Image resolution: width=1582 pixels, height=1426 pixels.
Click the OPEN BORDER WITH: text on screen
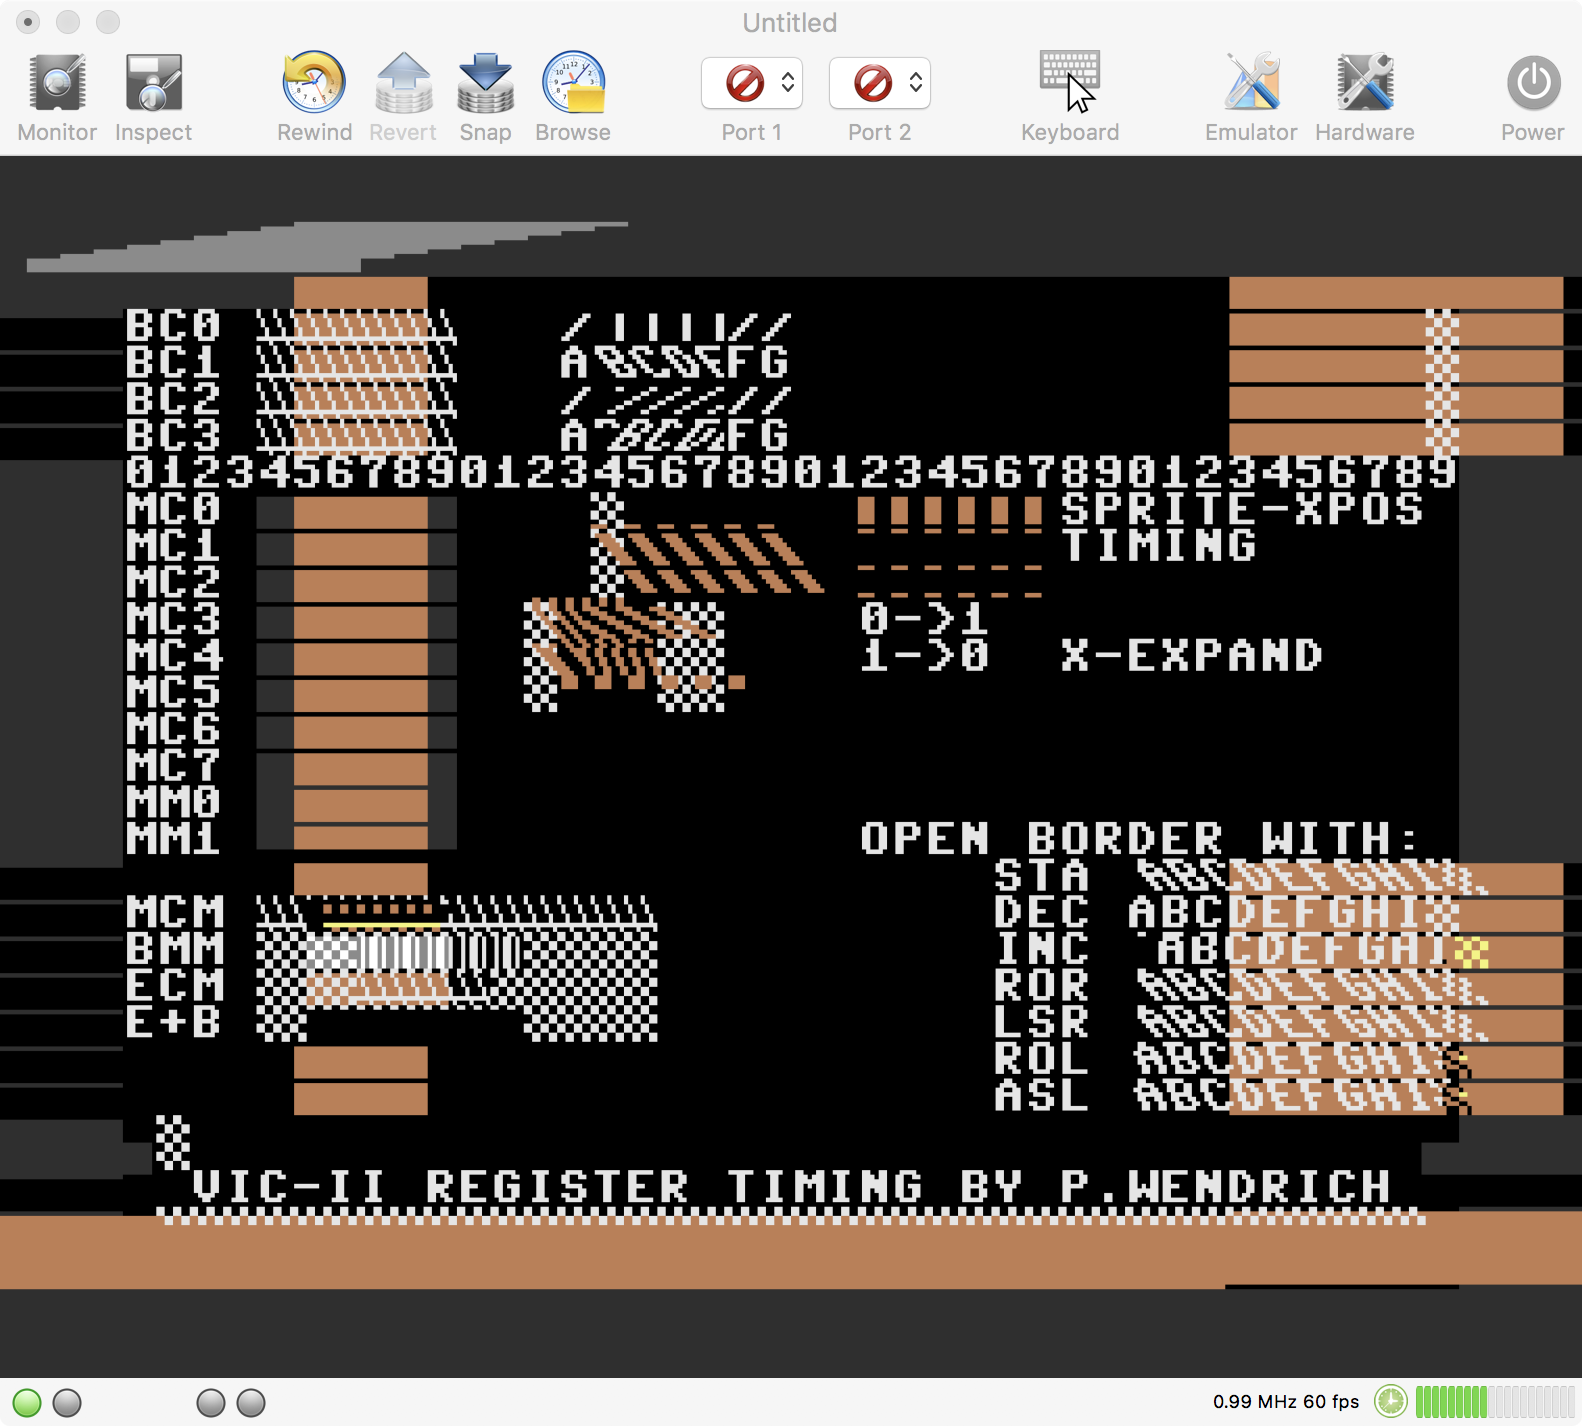coord(1139,839)
